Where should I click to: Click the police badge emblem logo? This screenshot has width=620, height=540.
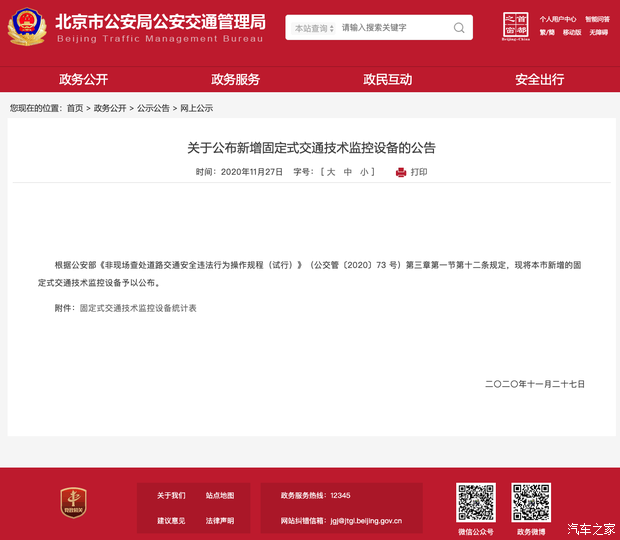click(x=27, y=27)
